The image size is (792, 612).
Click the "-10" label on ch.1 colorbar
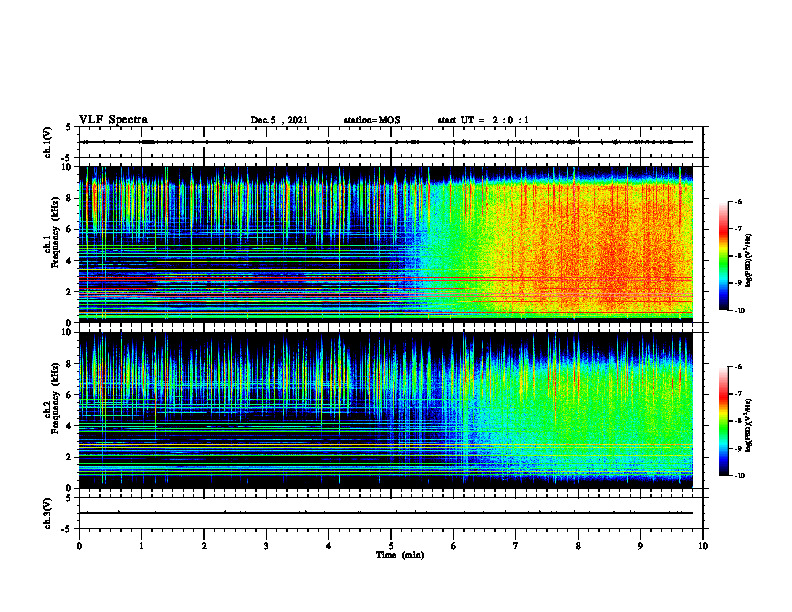tap(740, 311)
